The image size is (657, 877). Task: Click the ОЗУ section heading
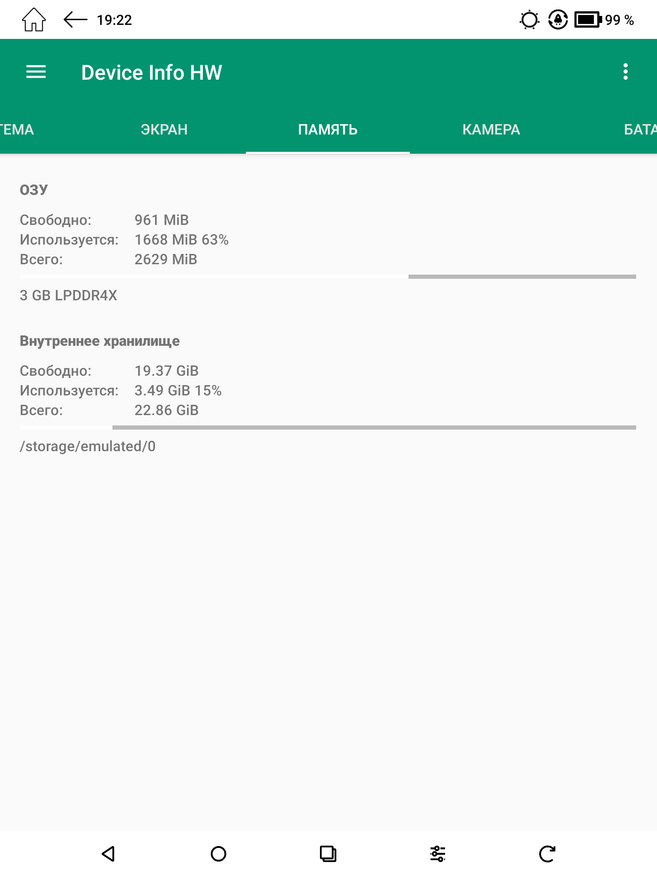(34, 190)
